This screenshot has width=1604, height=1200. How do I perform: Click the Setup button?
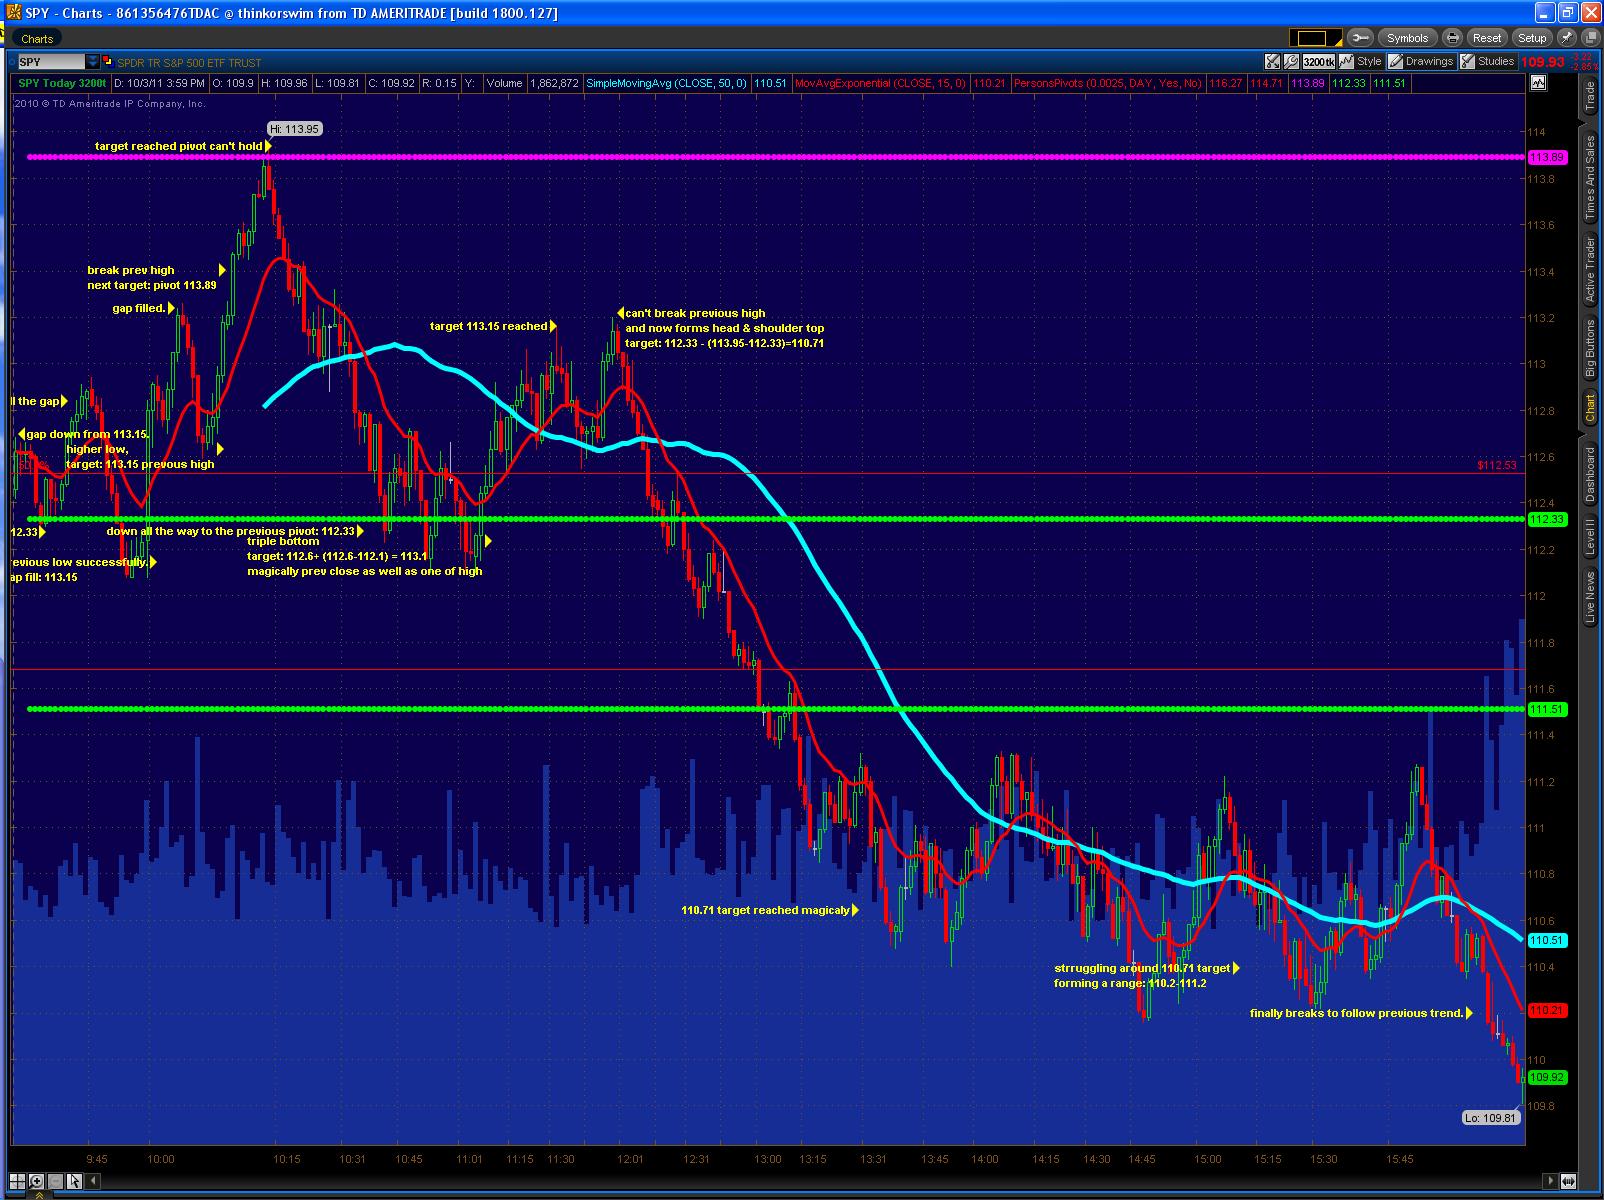pyautogui.click(x=1531, y=38)
